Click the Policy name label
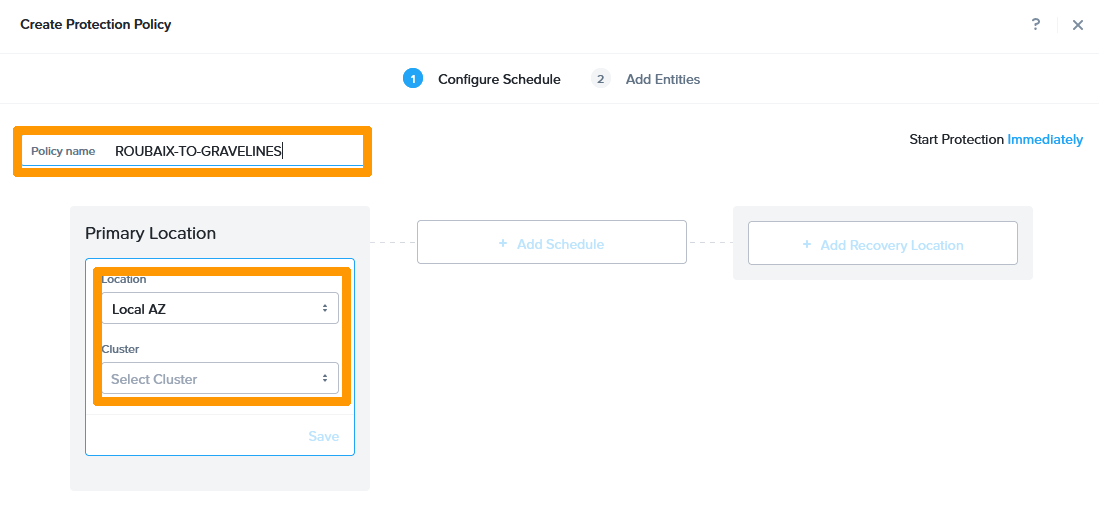This screenshot has height=526, width=1099. tap(63, 151)
